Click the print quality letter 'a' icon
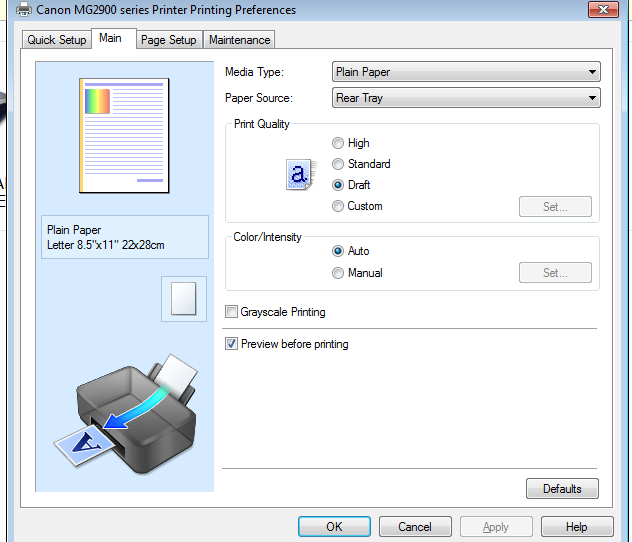 [301, 174]
